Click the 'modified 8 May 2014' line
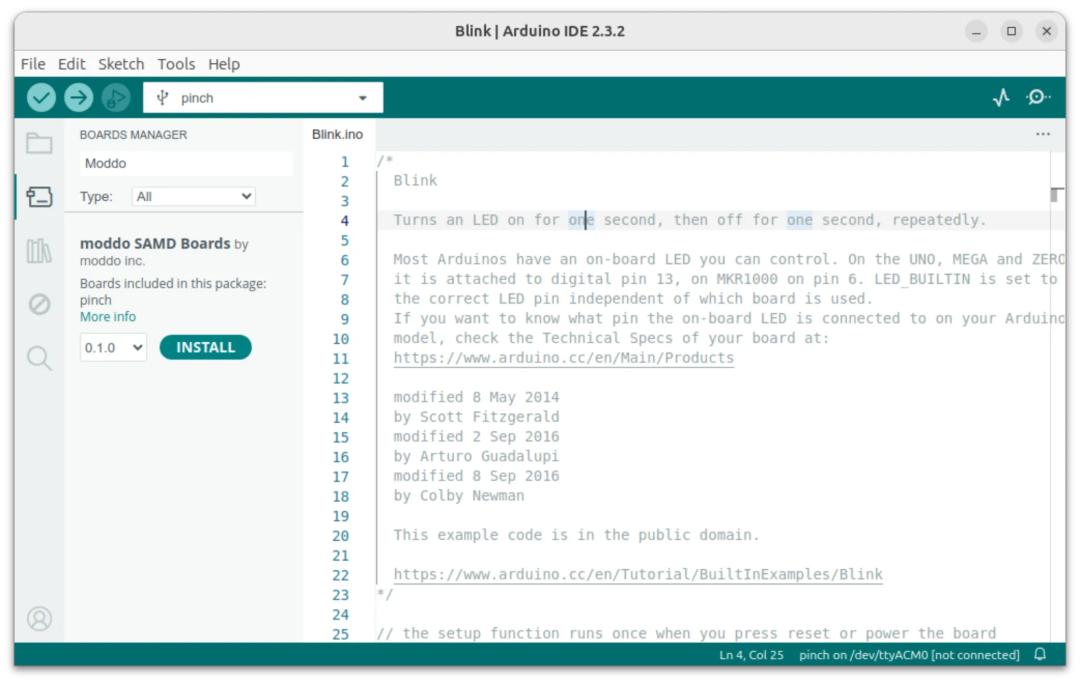Image resolution: width=1080 pixels, height=683 pixels. coord(477,397)
